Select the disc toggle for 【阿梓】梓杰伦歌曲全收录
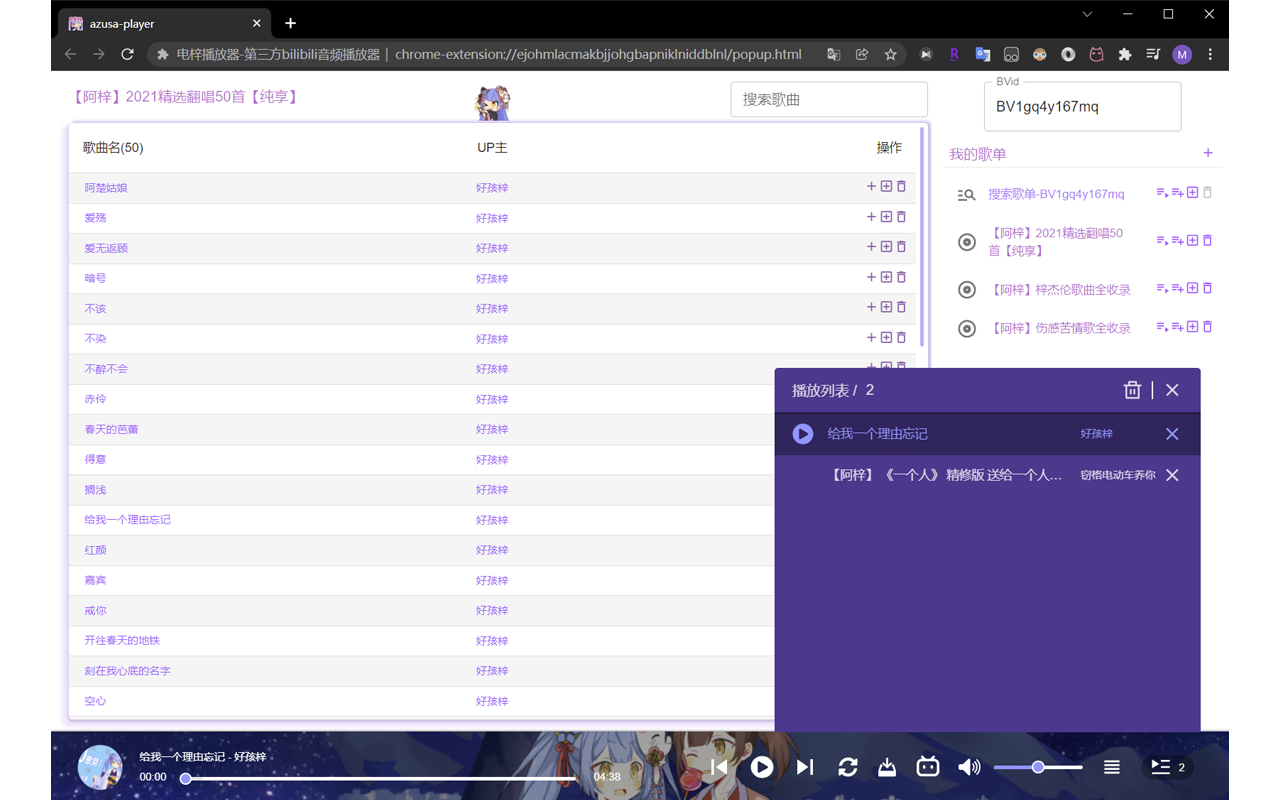 966,289
